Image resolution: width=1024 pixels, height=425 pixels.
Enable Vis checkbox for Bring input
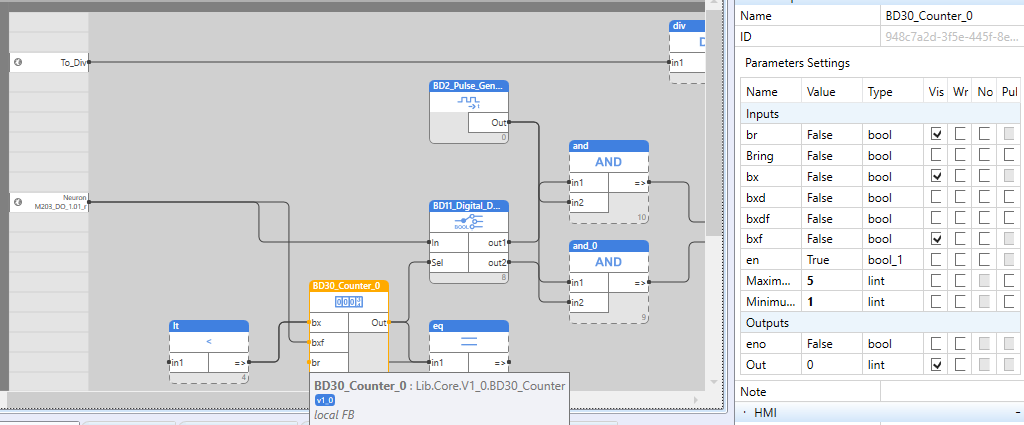tap(936, 156)
